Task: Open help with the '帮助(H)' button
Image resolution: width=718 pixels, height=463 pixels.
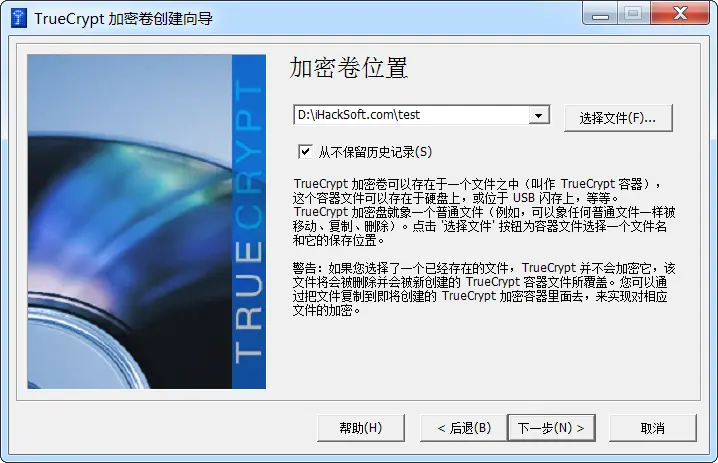Action: click(361, 428)
